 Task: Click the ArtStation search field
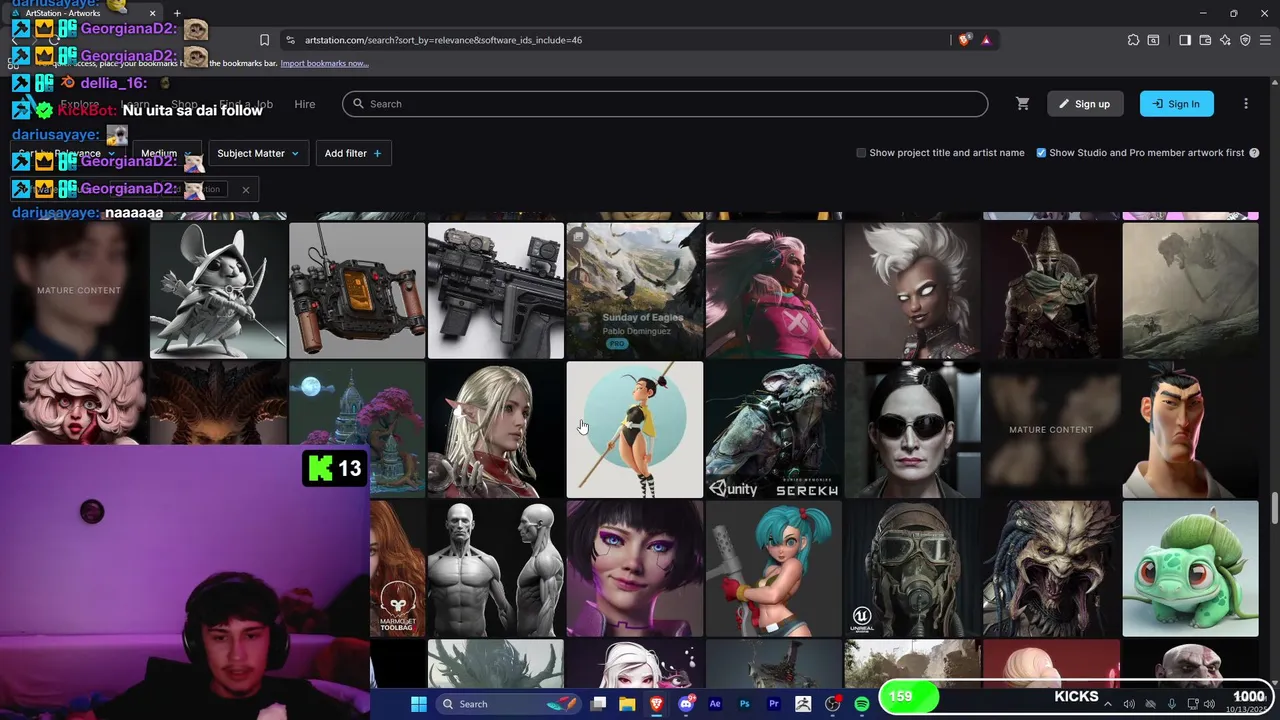click(x=665, y=104)
